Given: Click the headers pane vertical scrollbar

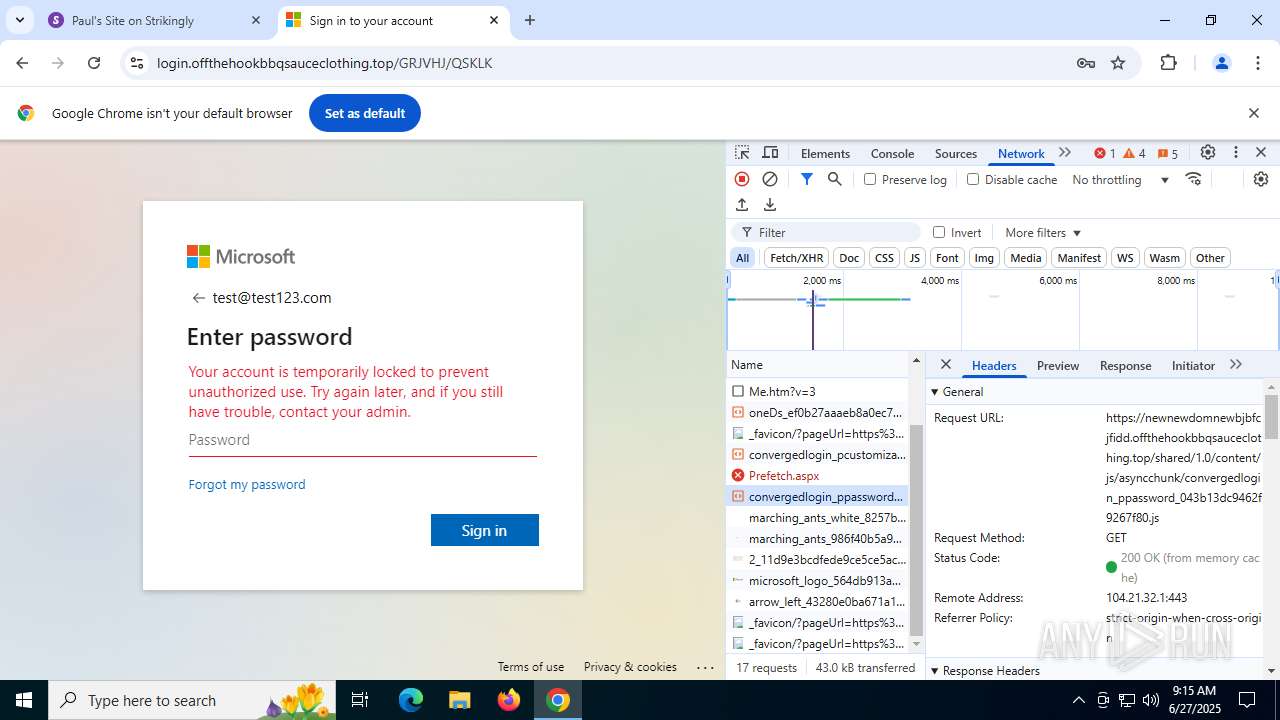Looking at the screenshot, I should 1272,418.
